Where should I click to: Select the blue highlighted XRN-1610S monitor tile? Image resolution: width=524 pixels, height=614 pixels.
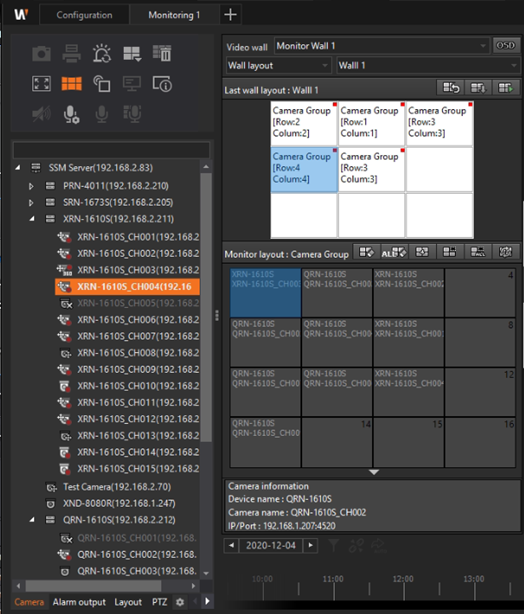(266, 293)
